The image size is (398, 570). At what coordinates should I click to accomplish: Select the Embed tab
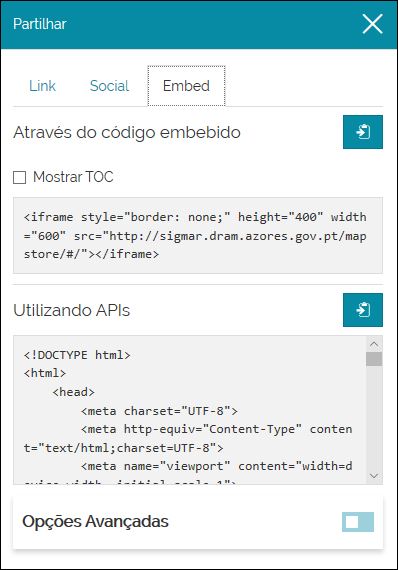point(186,86)
